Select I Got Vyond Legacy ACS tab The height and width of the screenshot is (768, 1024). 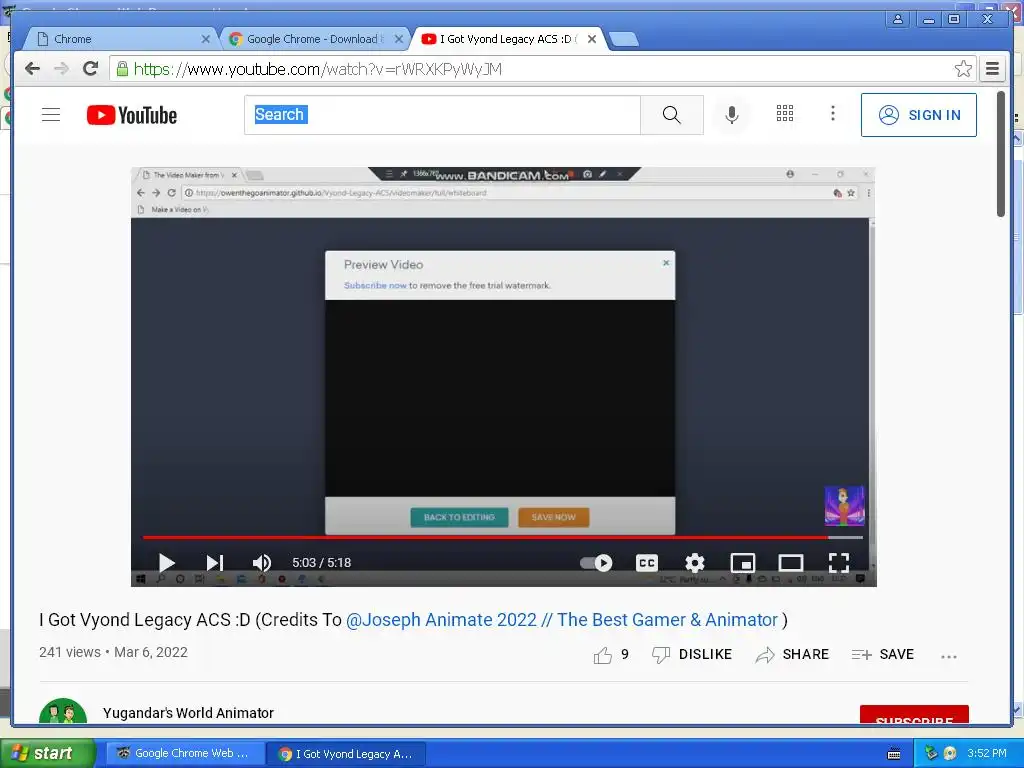point(500,39)
